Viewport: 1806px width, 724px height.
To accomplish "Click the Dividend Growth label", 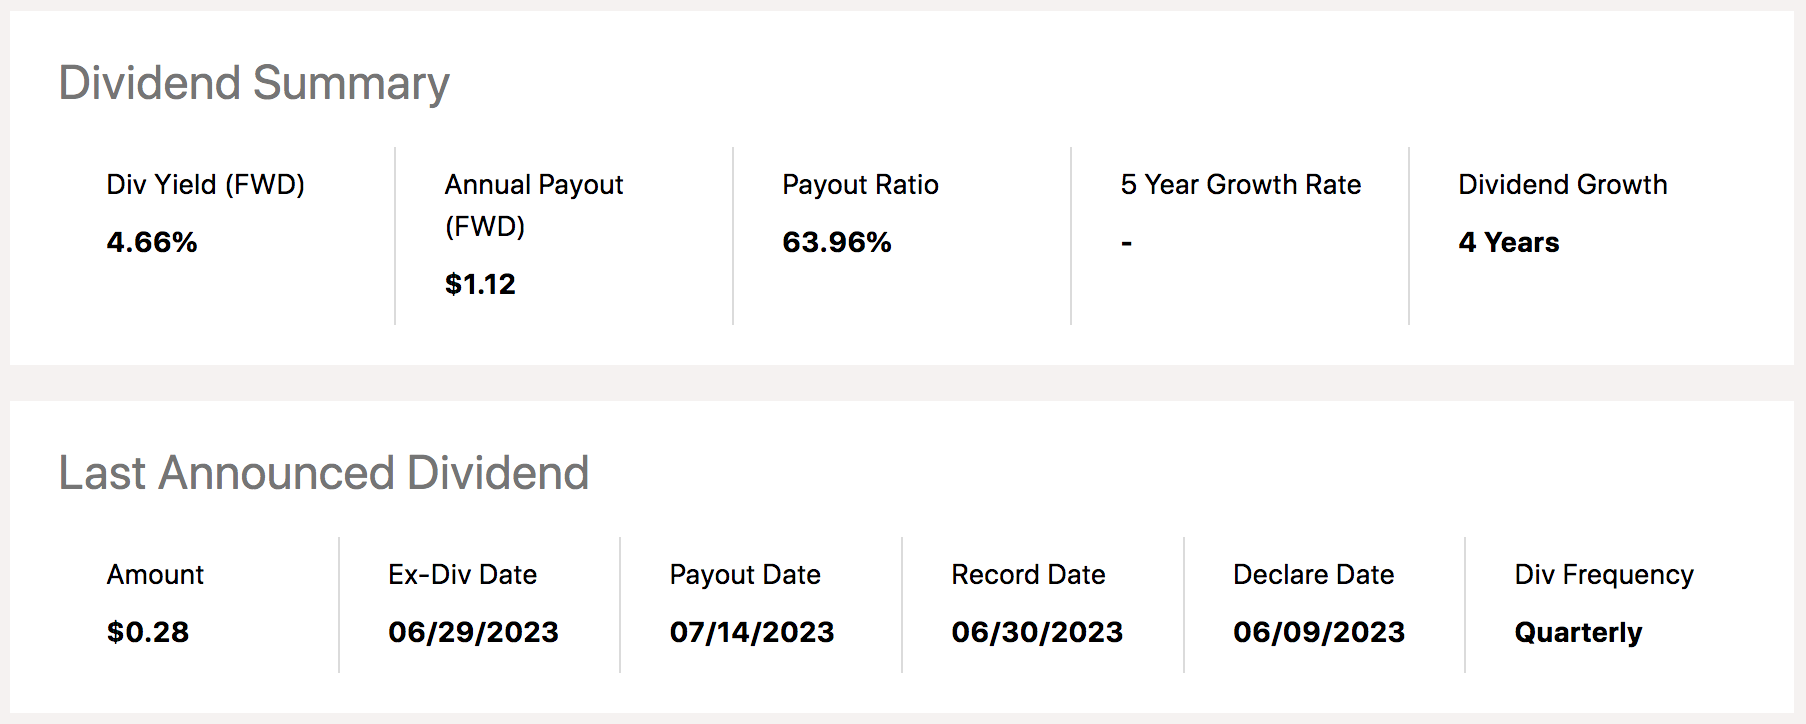I will pyautogui.click(x=1563, y=185).
